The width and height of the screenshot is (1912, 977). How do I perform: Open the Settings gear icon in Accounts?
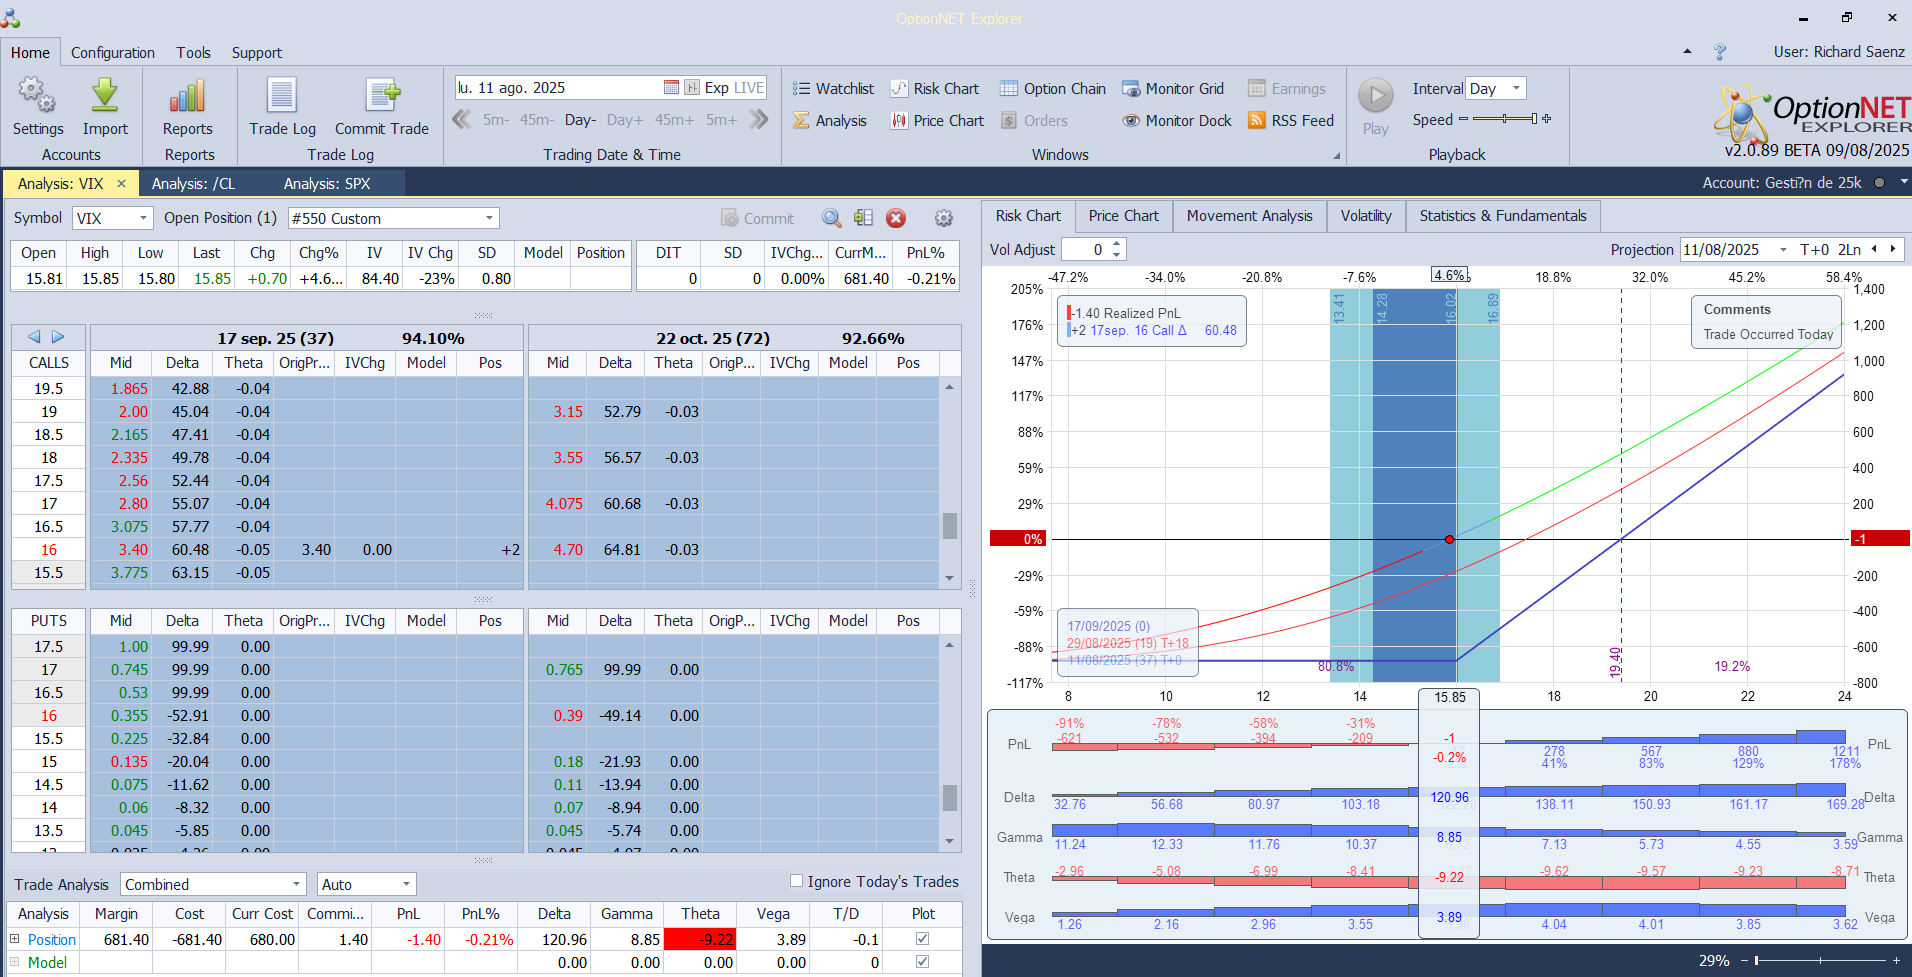pos(38,96)
